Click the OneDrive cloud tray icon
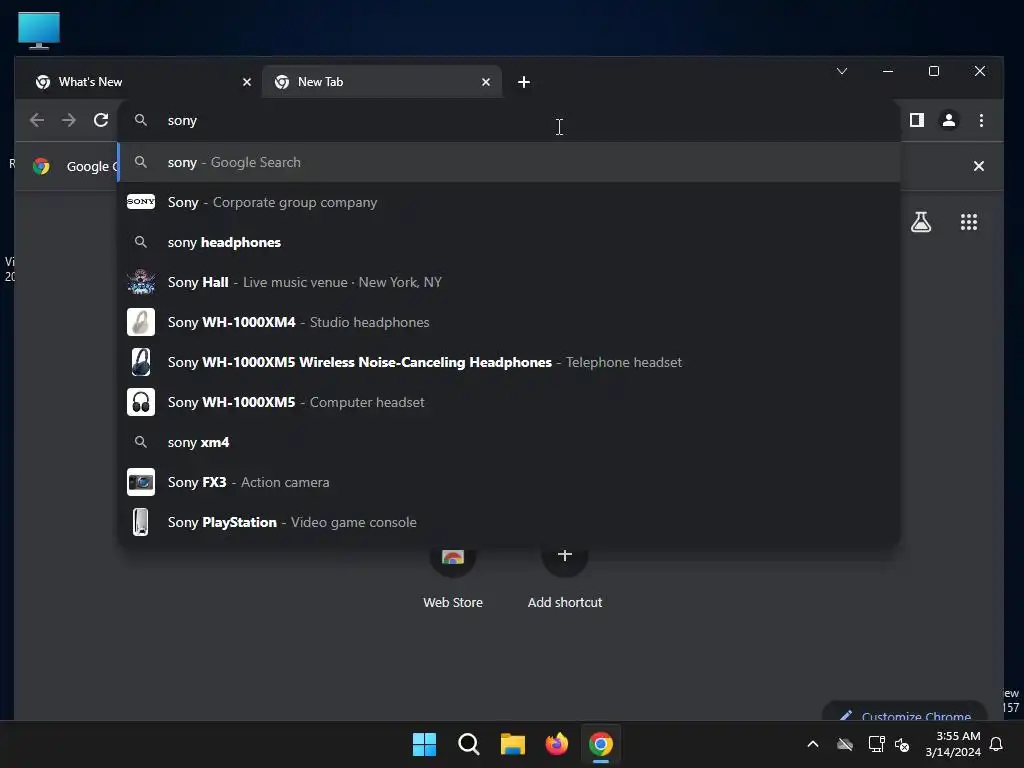Viewport: 1024px width, 768px height. tap(845, 744)
